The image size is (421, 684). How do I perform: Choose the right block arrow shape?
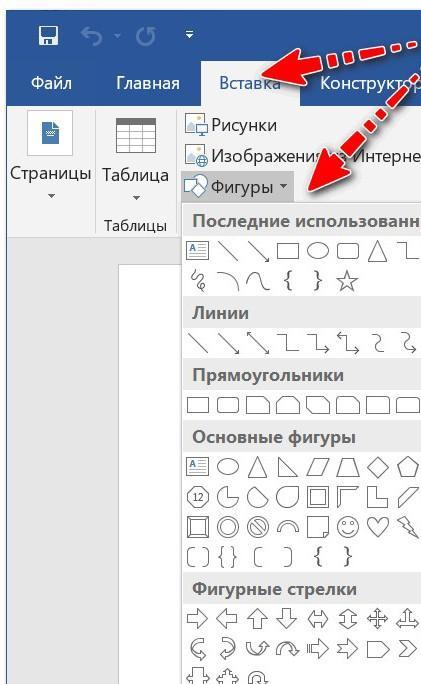(197, 619)
